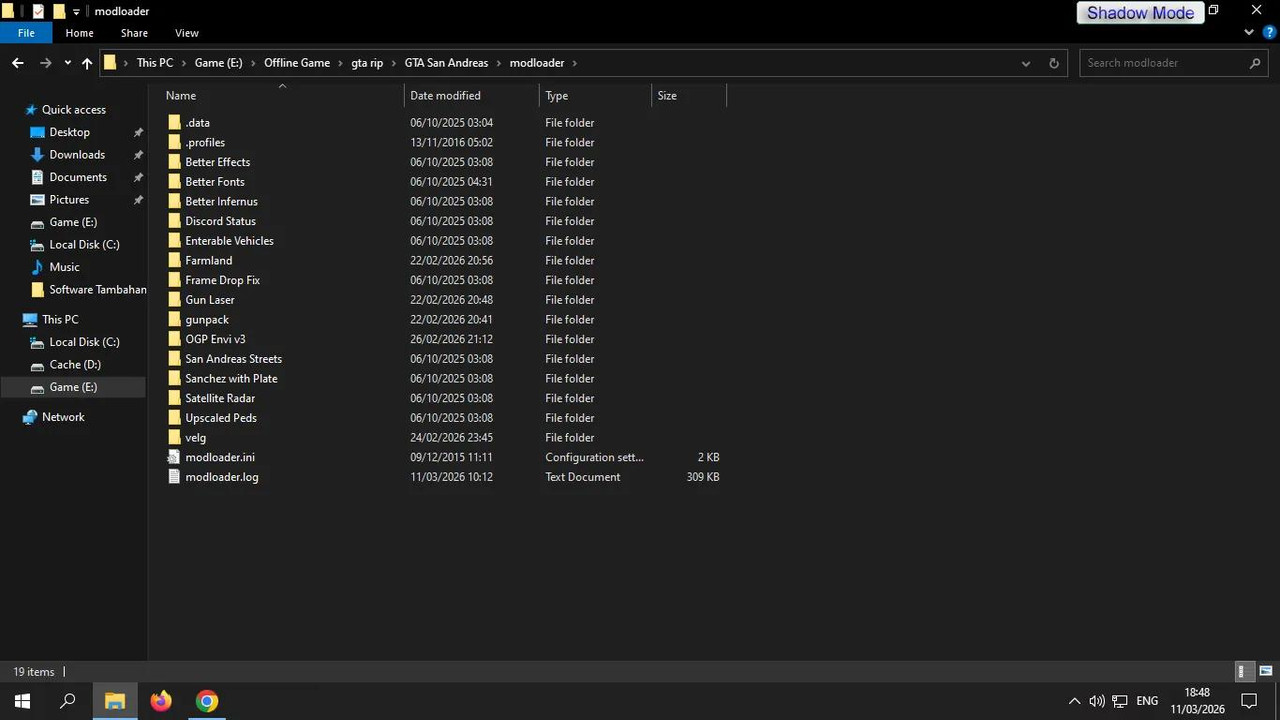Click the Shadow Mode button
1280x720 pixels.
(1140, 12)
